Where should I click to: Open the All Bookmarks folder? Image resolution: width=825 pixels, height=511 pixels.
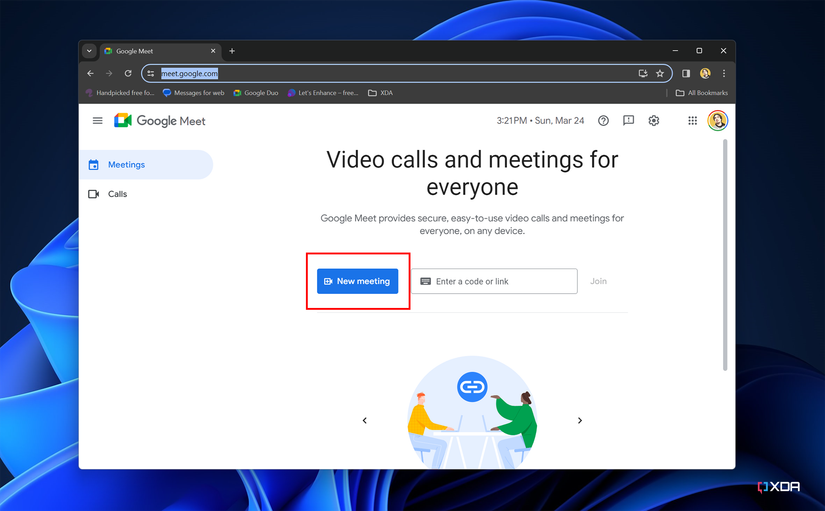click(702, 93)
